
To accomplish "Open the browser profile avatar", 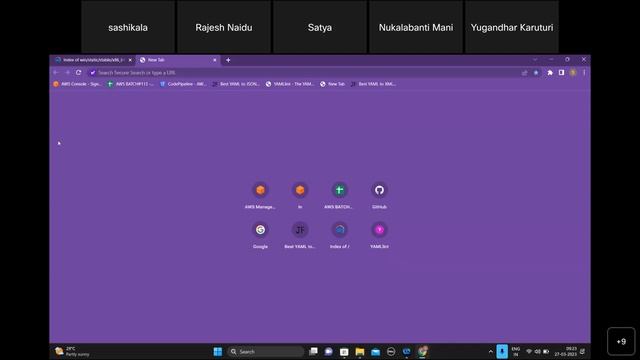I will (x=573, y=73).
